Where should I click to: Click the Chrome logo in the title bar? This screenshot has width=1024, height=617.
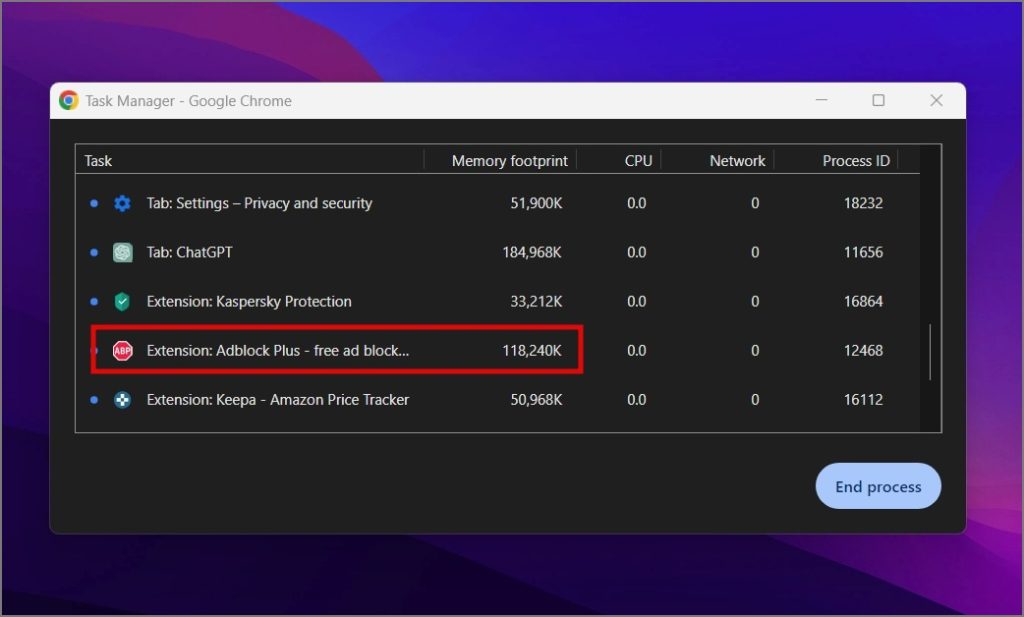[x=69, y=101]
